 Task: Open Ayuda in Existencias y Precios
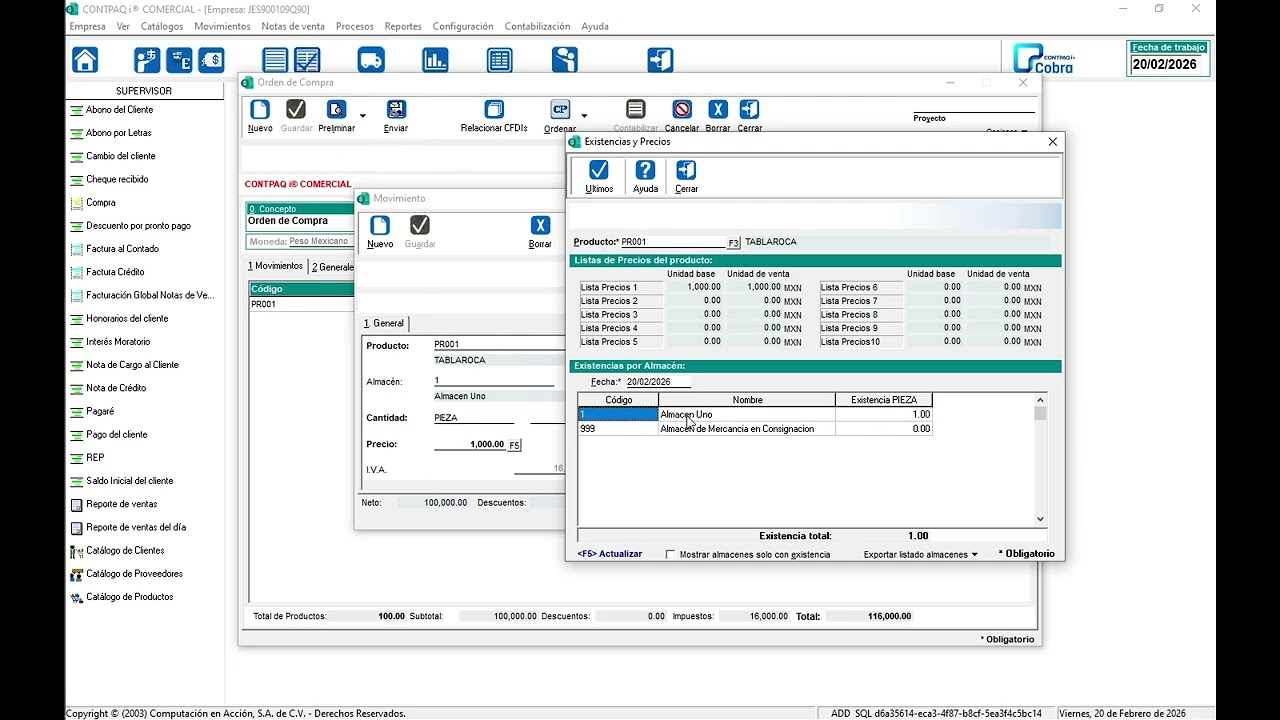646,177
